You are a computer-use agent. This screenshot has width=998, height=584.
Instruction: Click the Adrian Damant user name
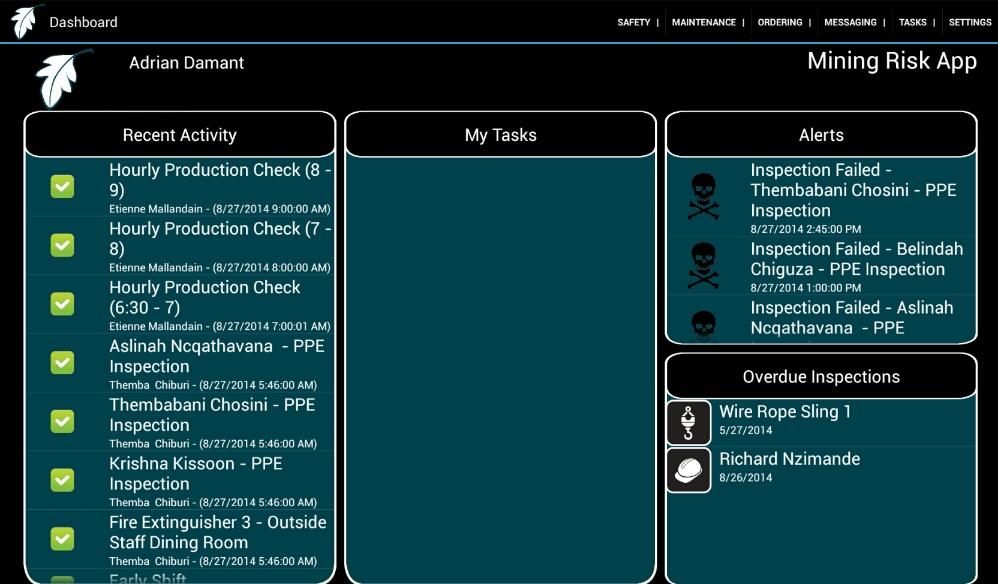[186, 63]
